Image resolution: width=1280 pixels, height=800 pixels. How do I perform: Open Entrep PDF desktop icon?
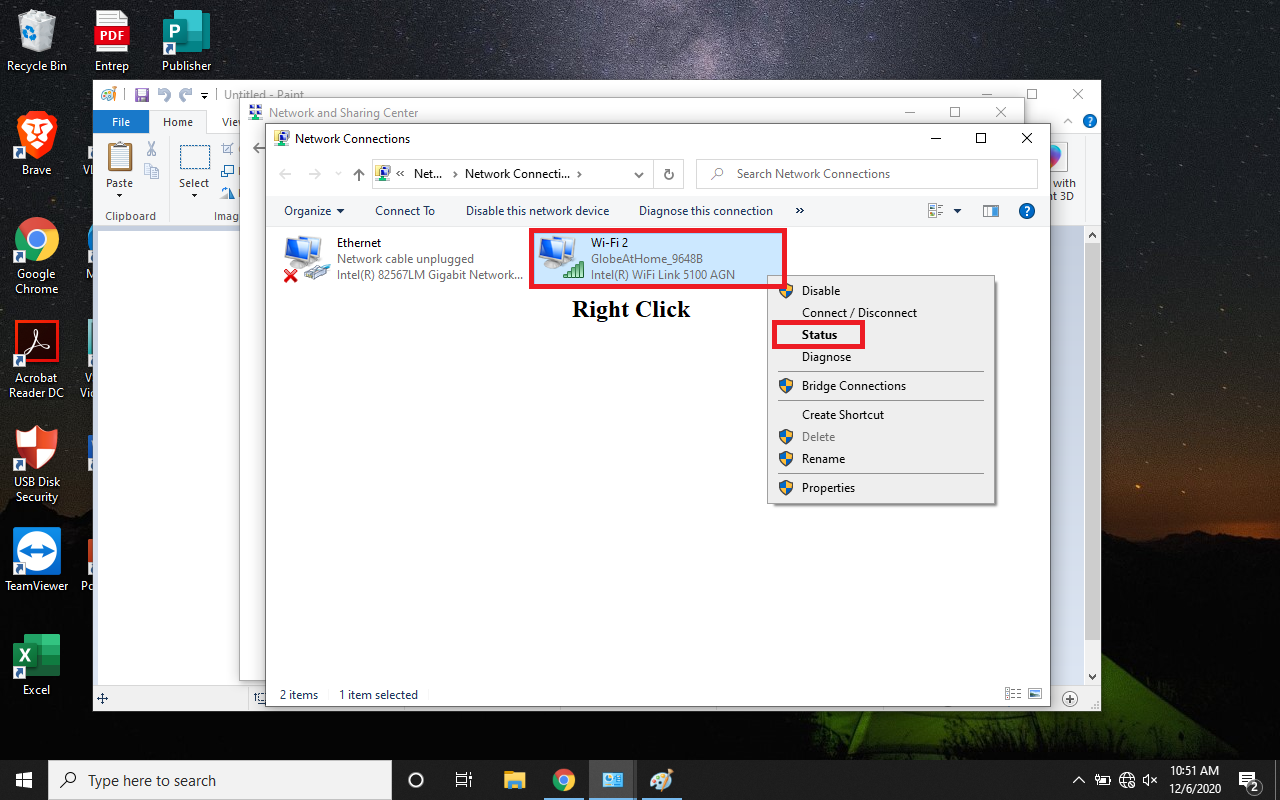click(x=112, y=41)
